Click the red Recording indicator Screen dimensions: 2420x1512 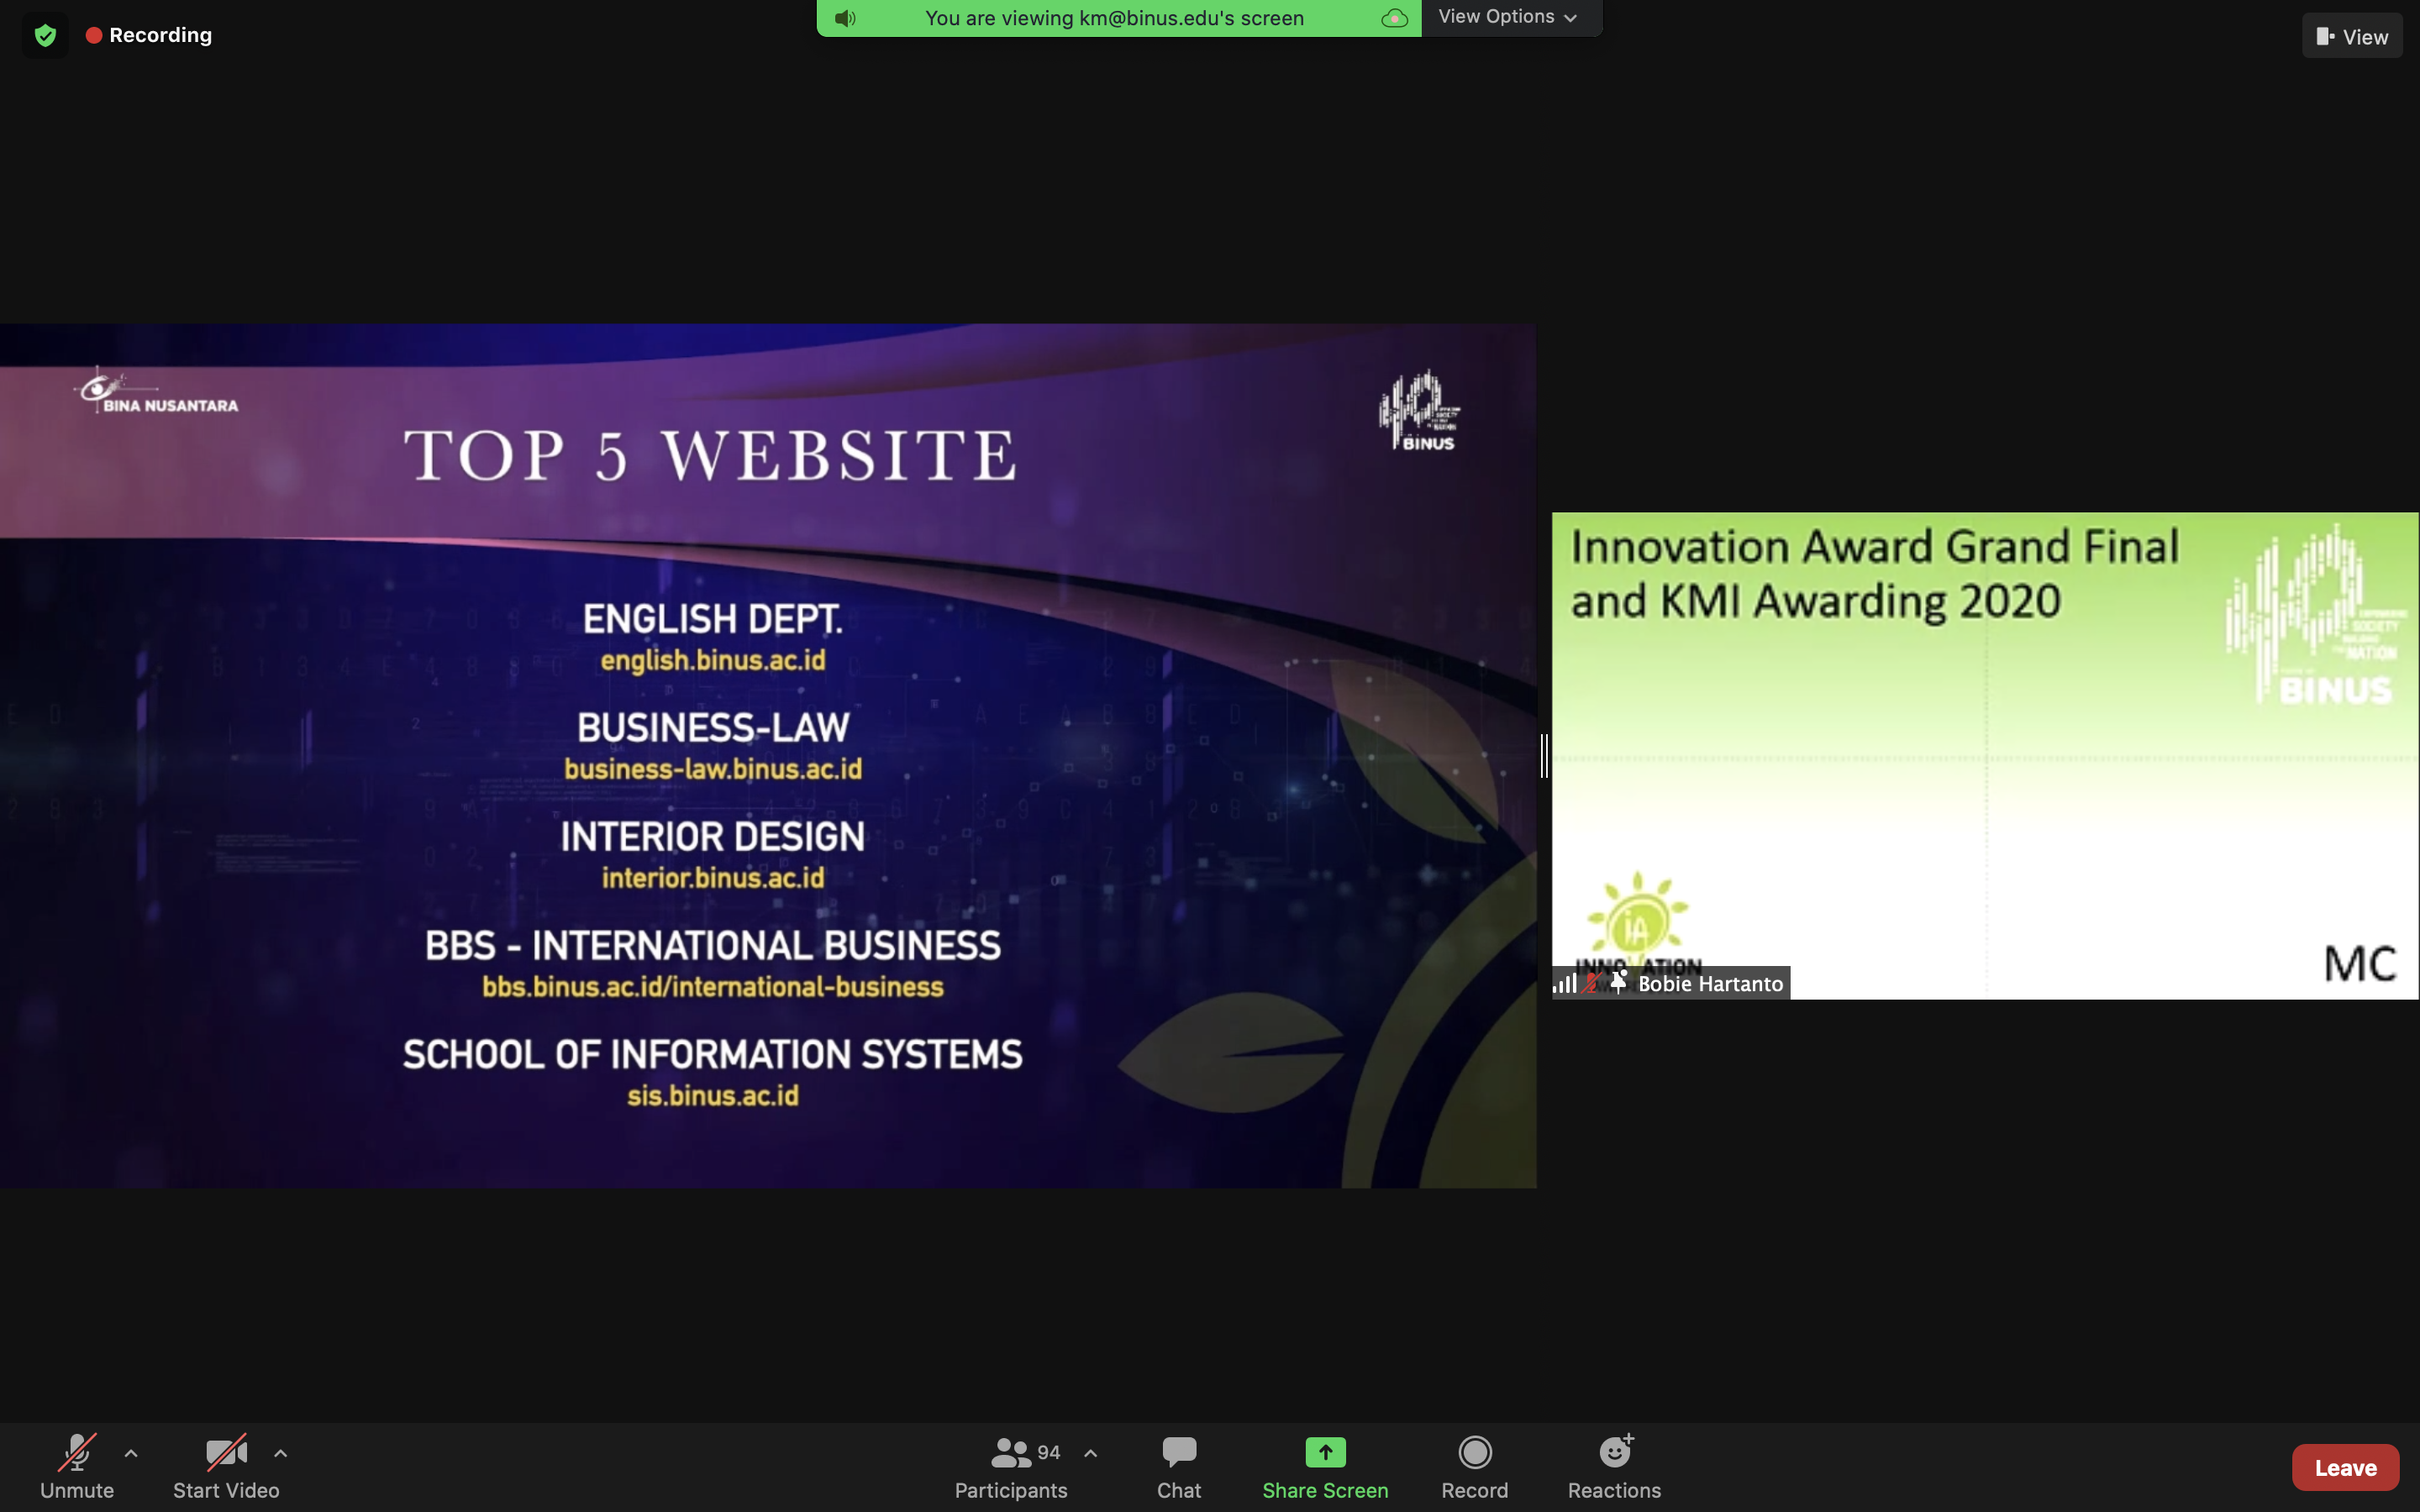[x=149, y=35]
